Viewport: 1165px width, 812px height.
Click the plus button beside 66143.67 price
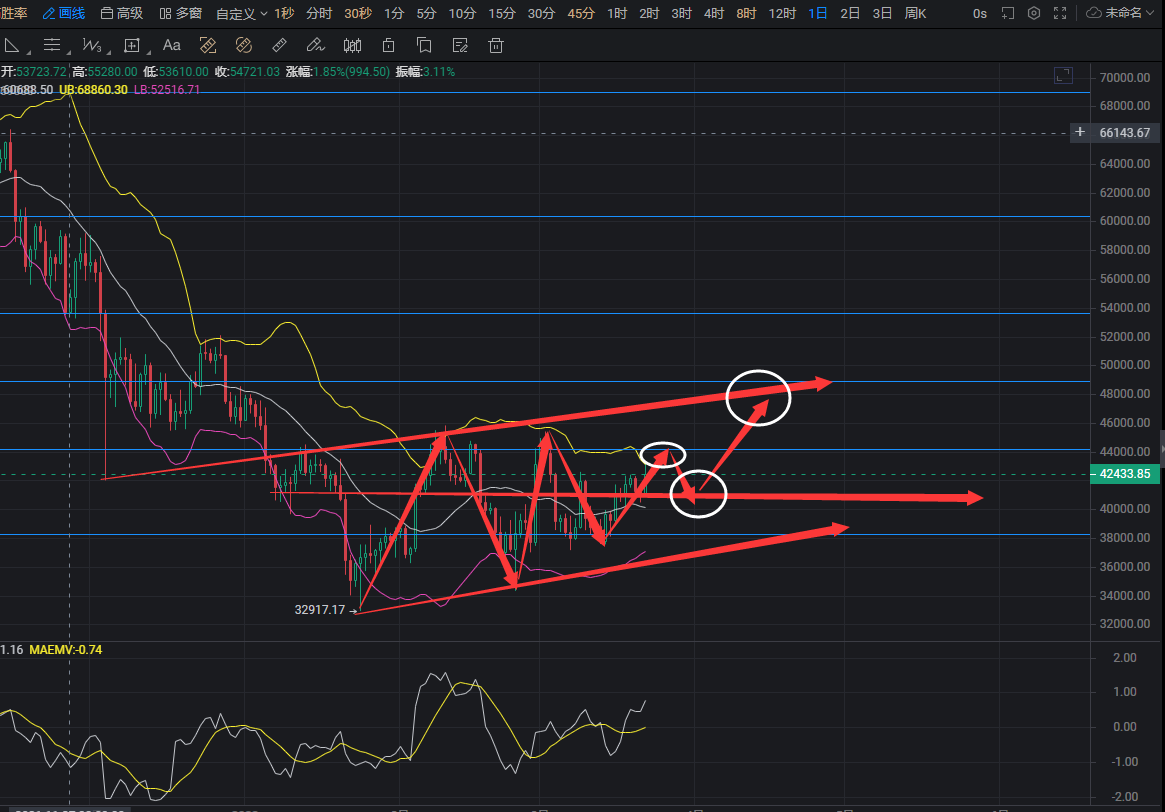point(1079,132)
